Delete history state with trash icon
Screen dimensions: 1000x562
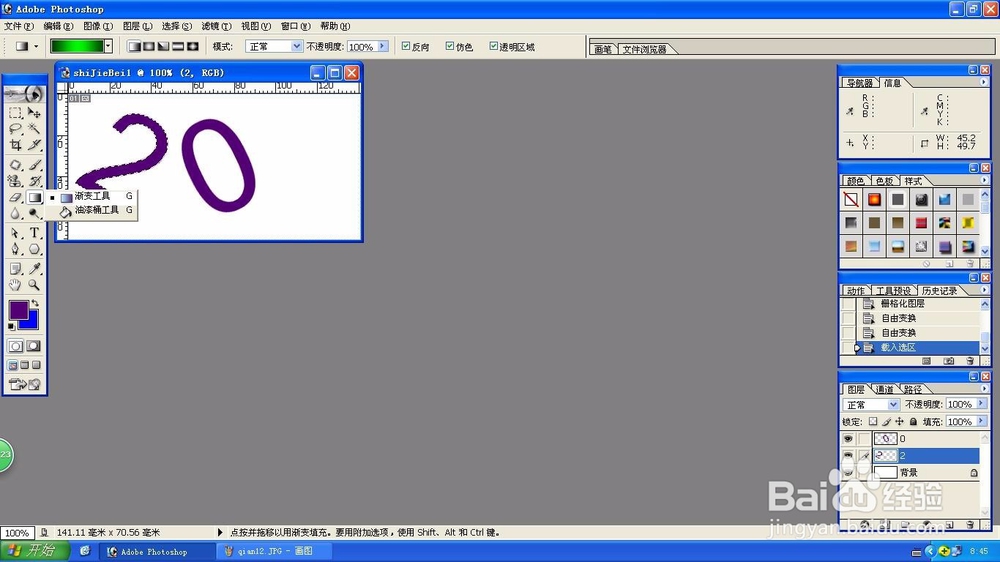[970, 361]
